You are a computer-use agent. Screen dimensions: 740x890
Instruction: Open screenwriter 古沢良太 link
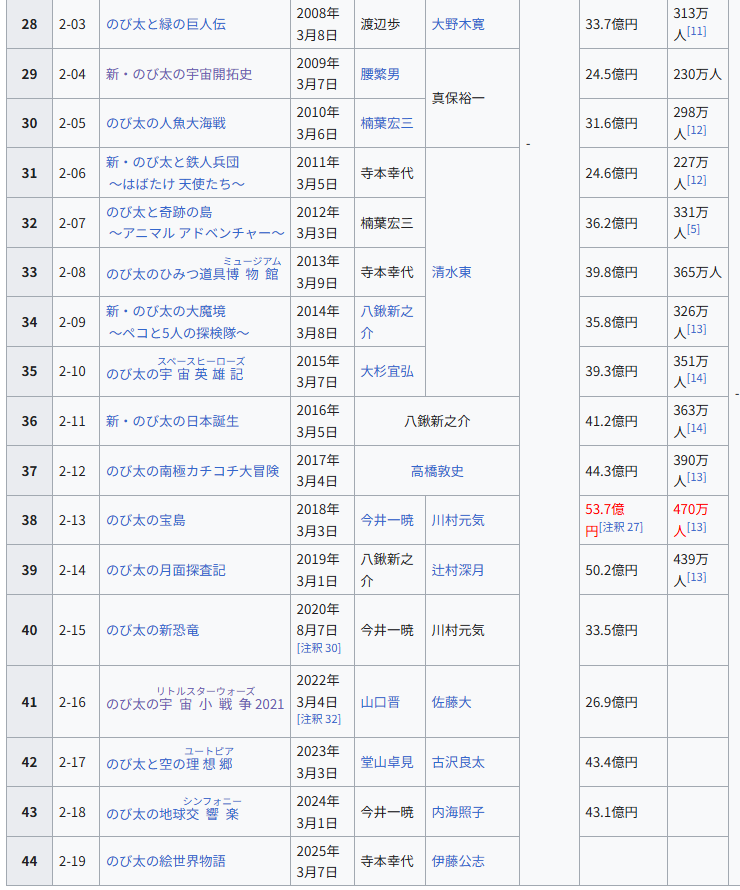[x=458, y=762]
